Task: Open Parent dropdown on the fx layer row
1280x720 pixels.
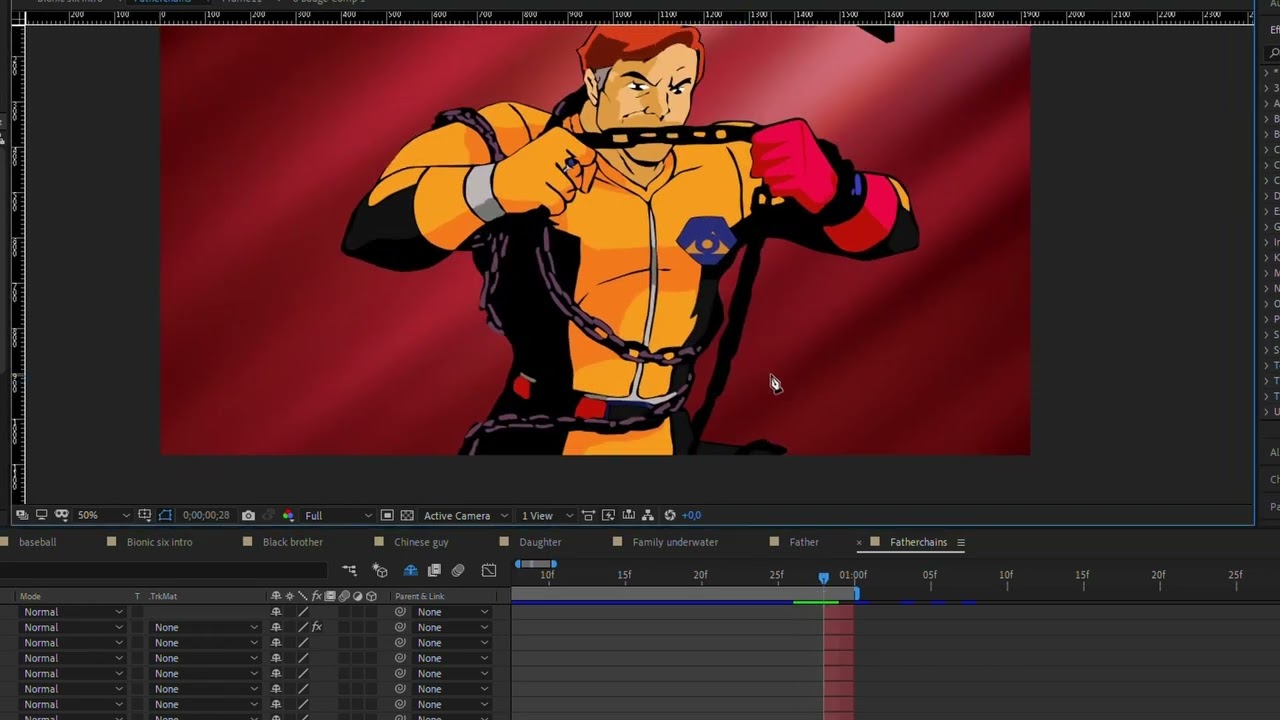Action: pyautogui.click(x=452, y=628)
